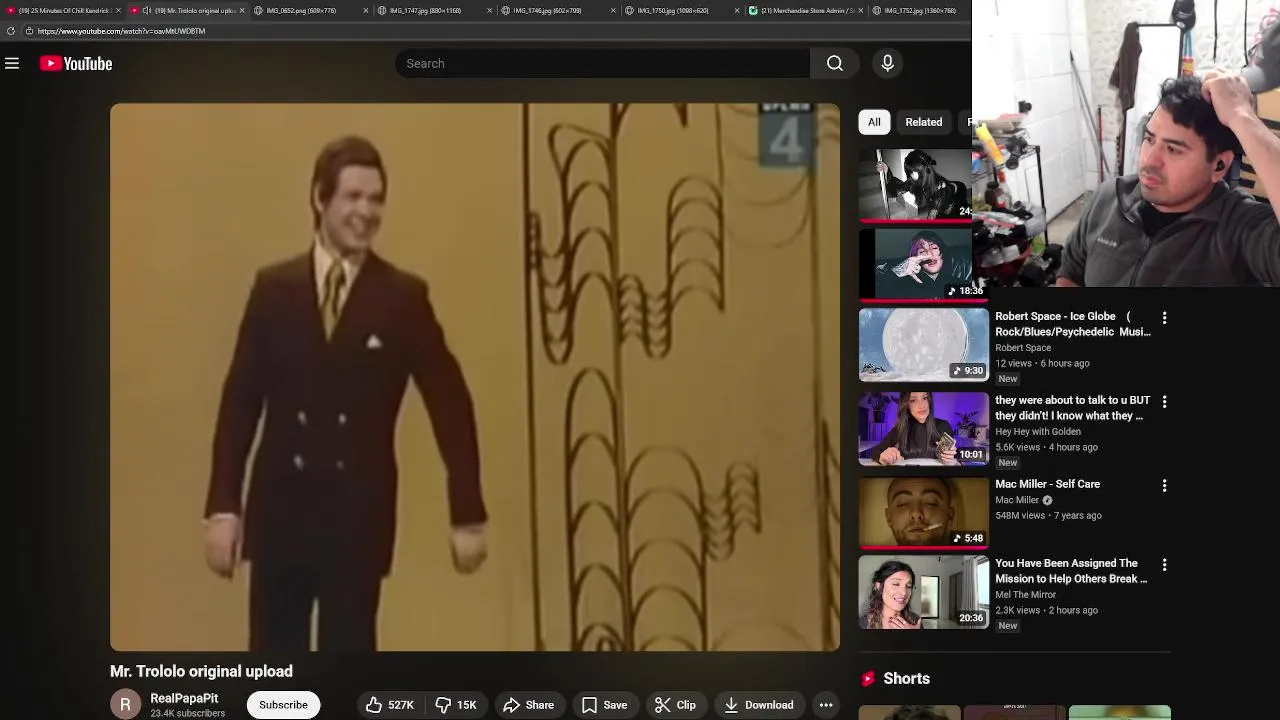This screenshot has width=1280, height=720.
Task: Start voice search with the microphone
Action: pos(887,64)
